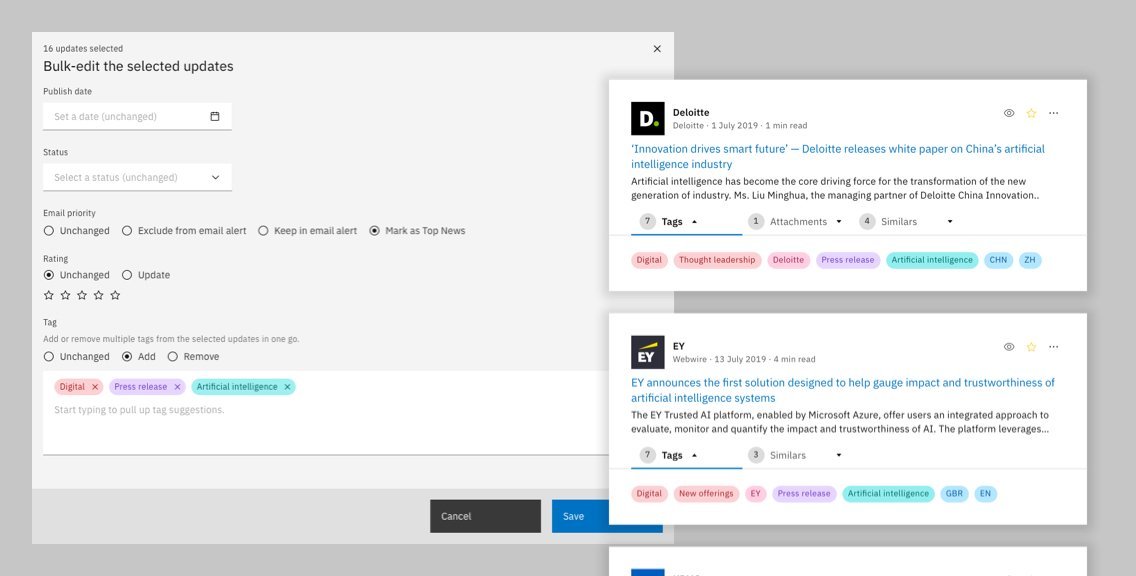Click the Deloitte logo thumbnail
The height and width of the screenshot is (576, 1136).
coord(648,118)
